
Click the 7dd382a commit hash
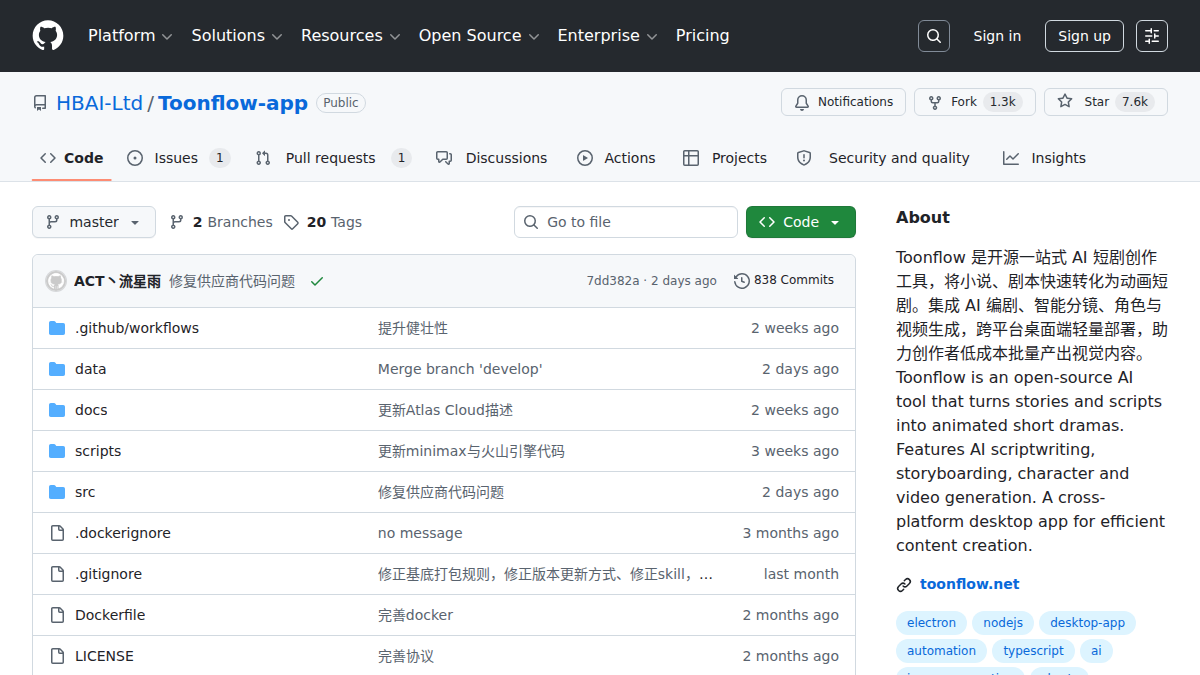click(612, 281)
